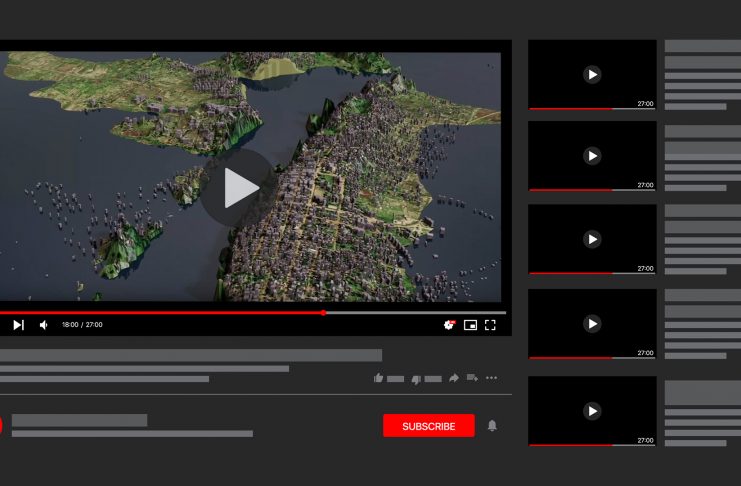Dislike the video with thumbs down
The image size is (741, 486).
coord(416,379)
